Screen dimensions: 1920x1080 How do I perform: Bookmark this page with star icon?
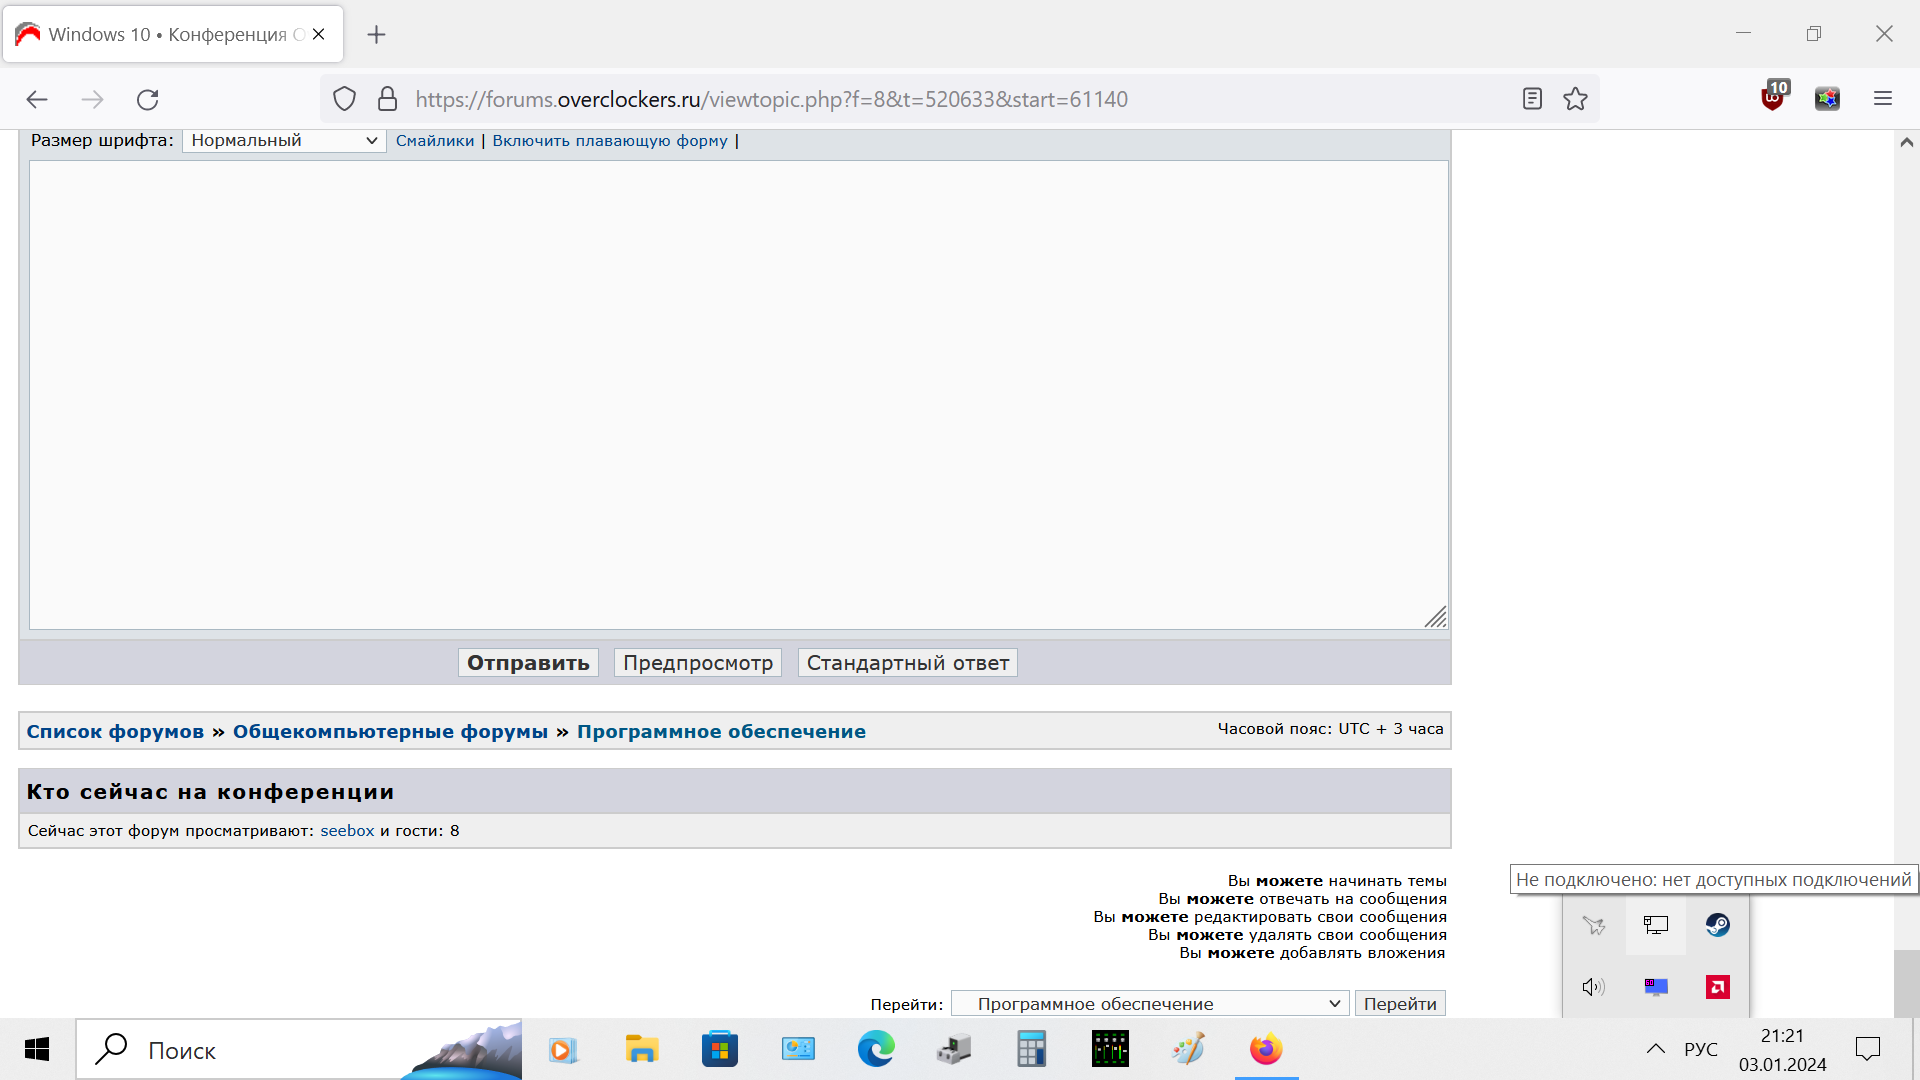pos(1576,99)
